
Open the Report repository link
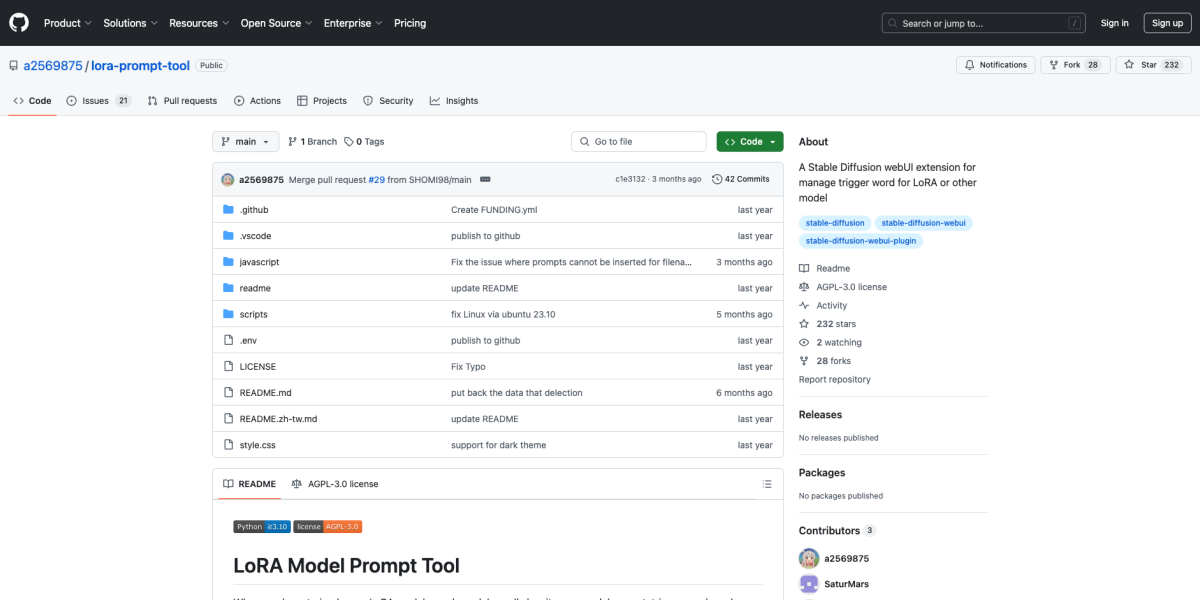pyautogui.click(x=834, y=379)
